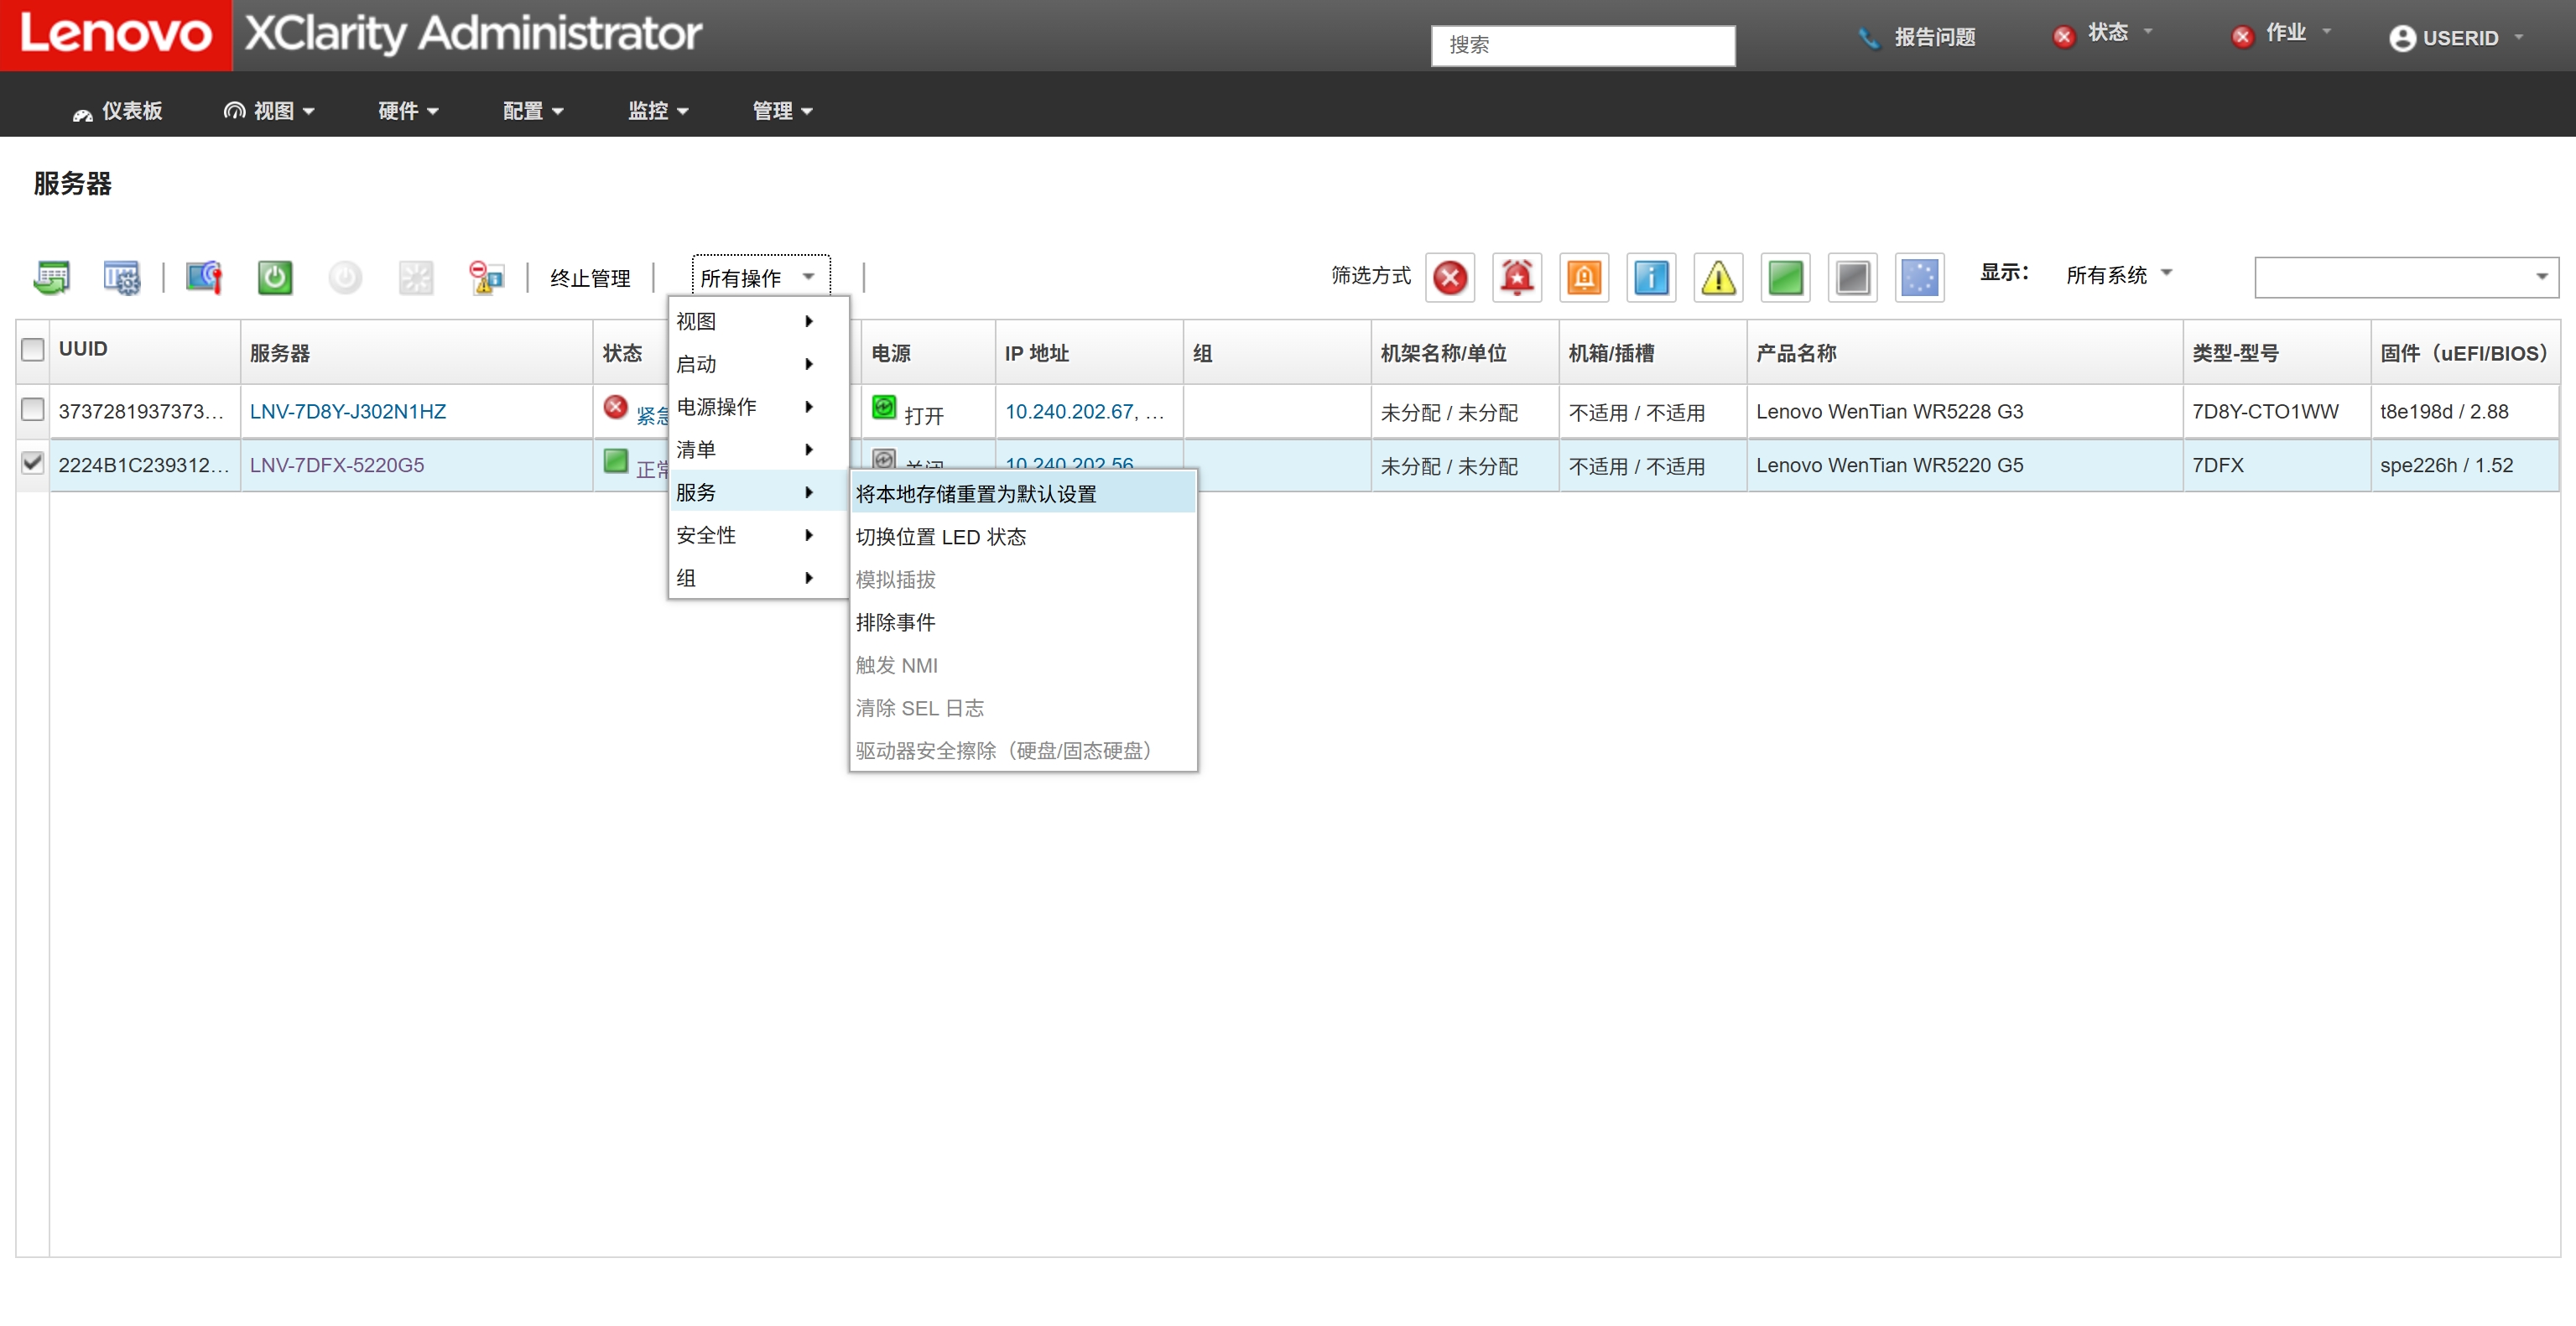Toggle the select-all header checkbox
Image resolution: width=2576 pixels, height=1326 pixels.
click(x=33, y=349)
